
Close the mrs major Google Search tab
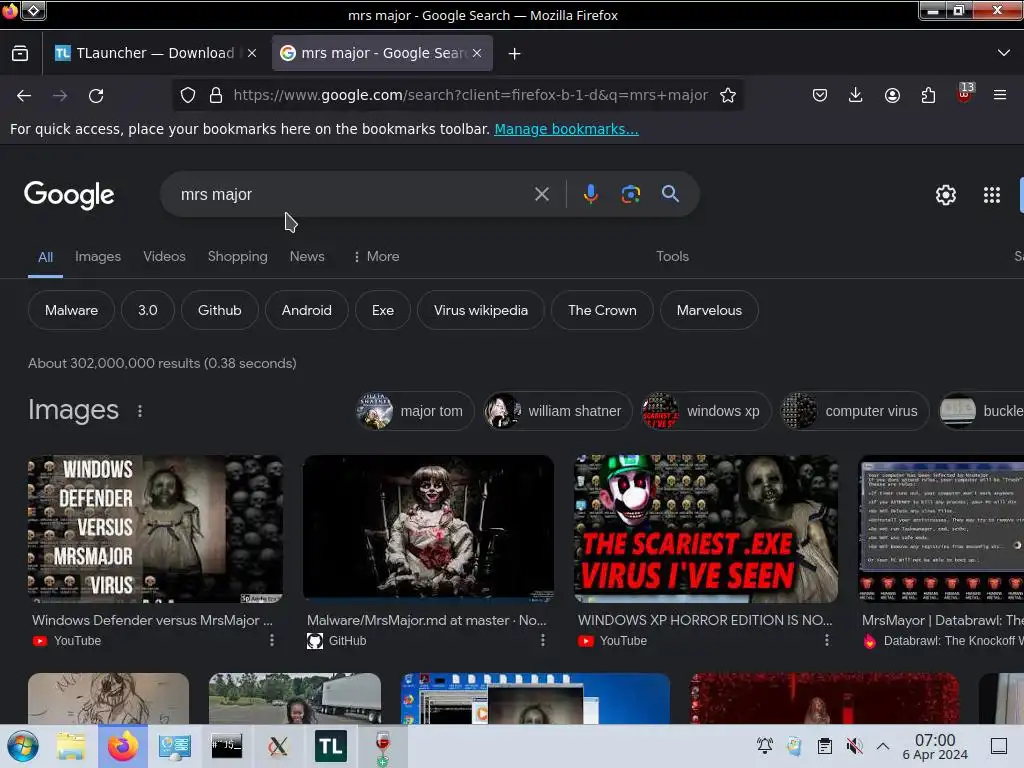[x=477, y=53]
